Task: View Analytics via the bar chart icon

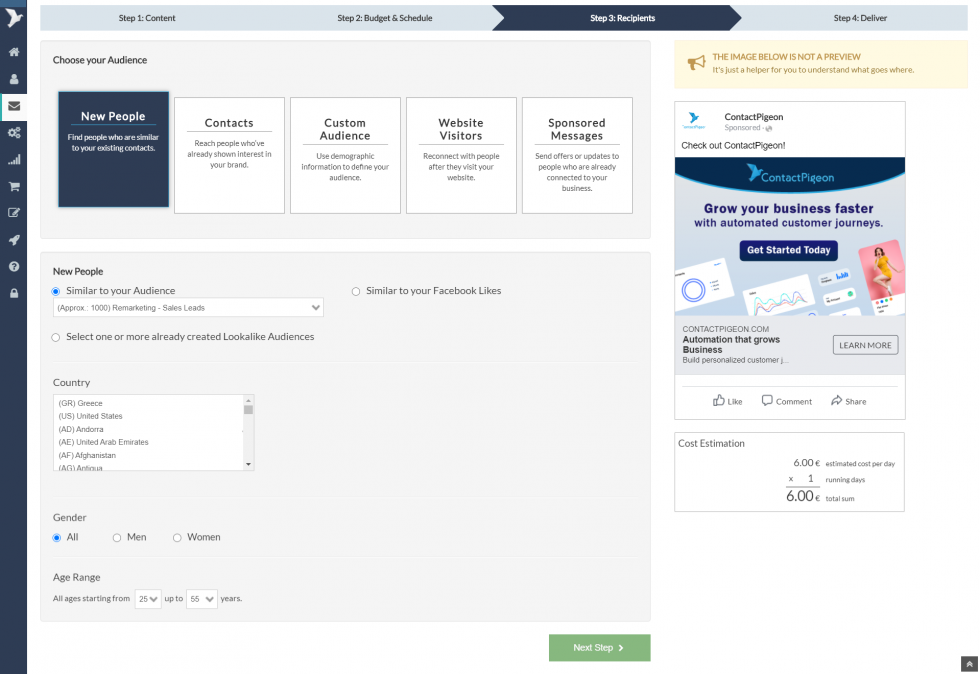Action: pyautogui.click(x=13, y=159)
